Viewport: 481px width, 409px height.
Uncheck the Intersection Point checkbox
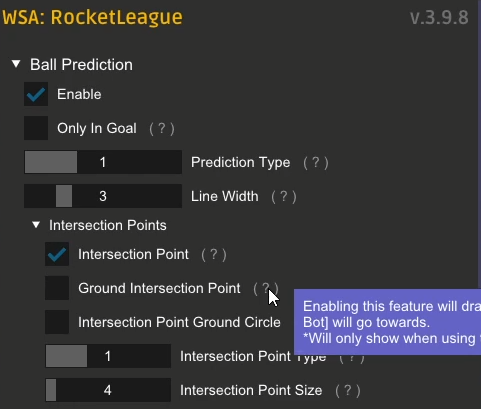[57, 254]
